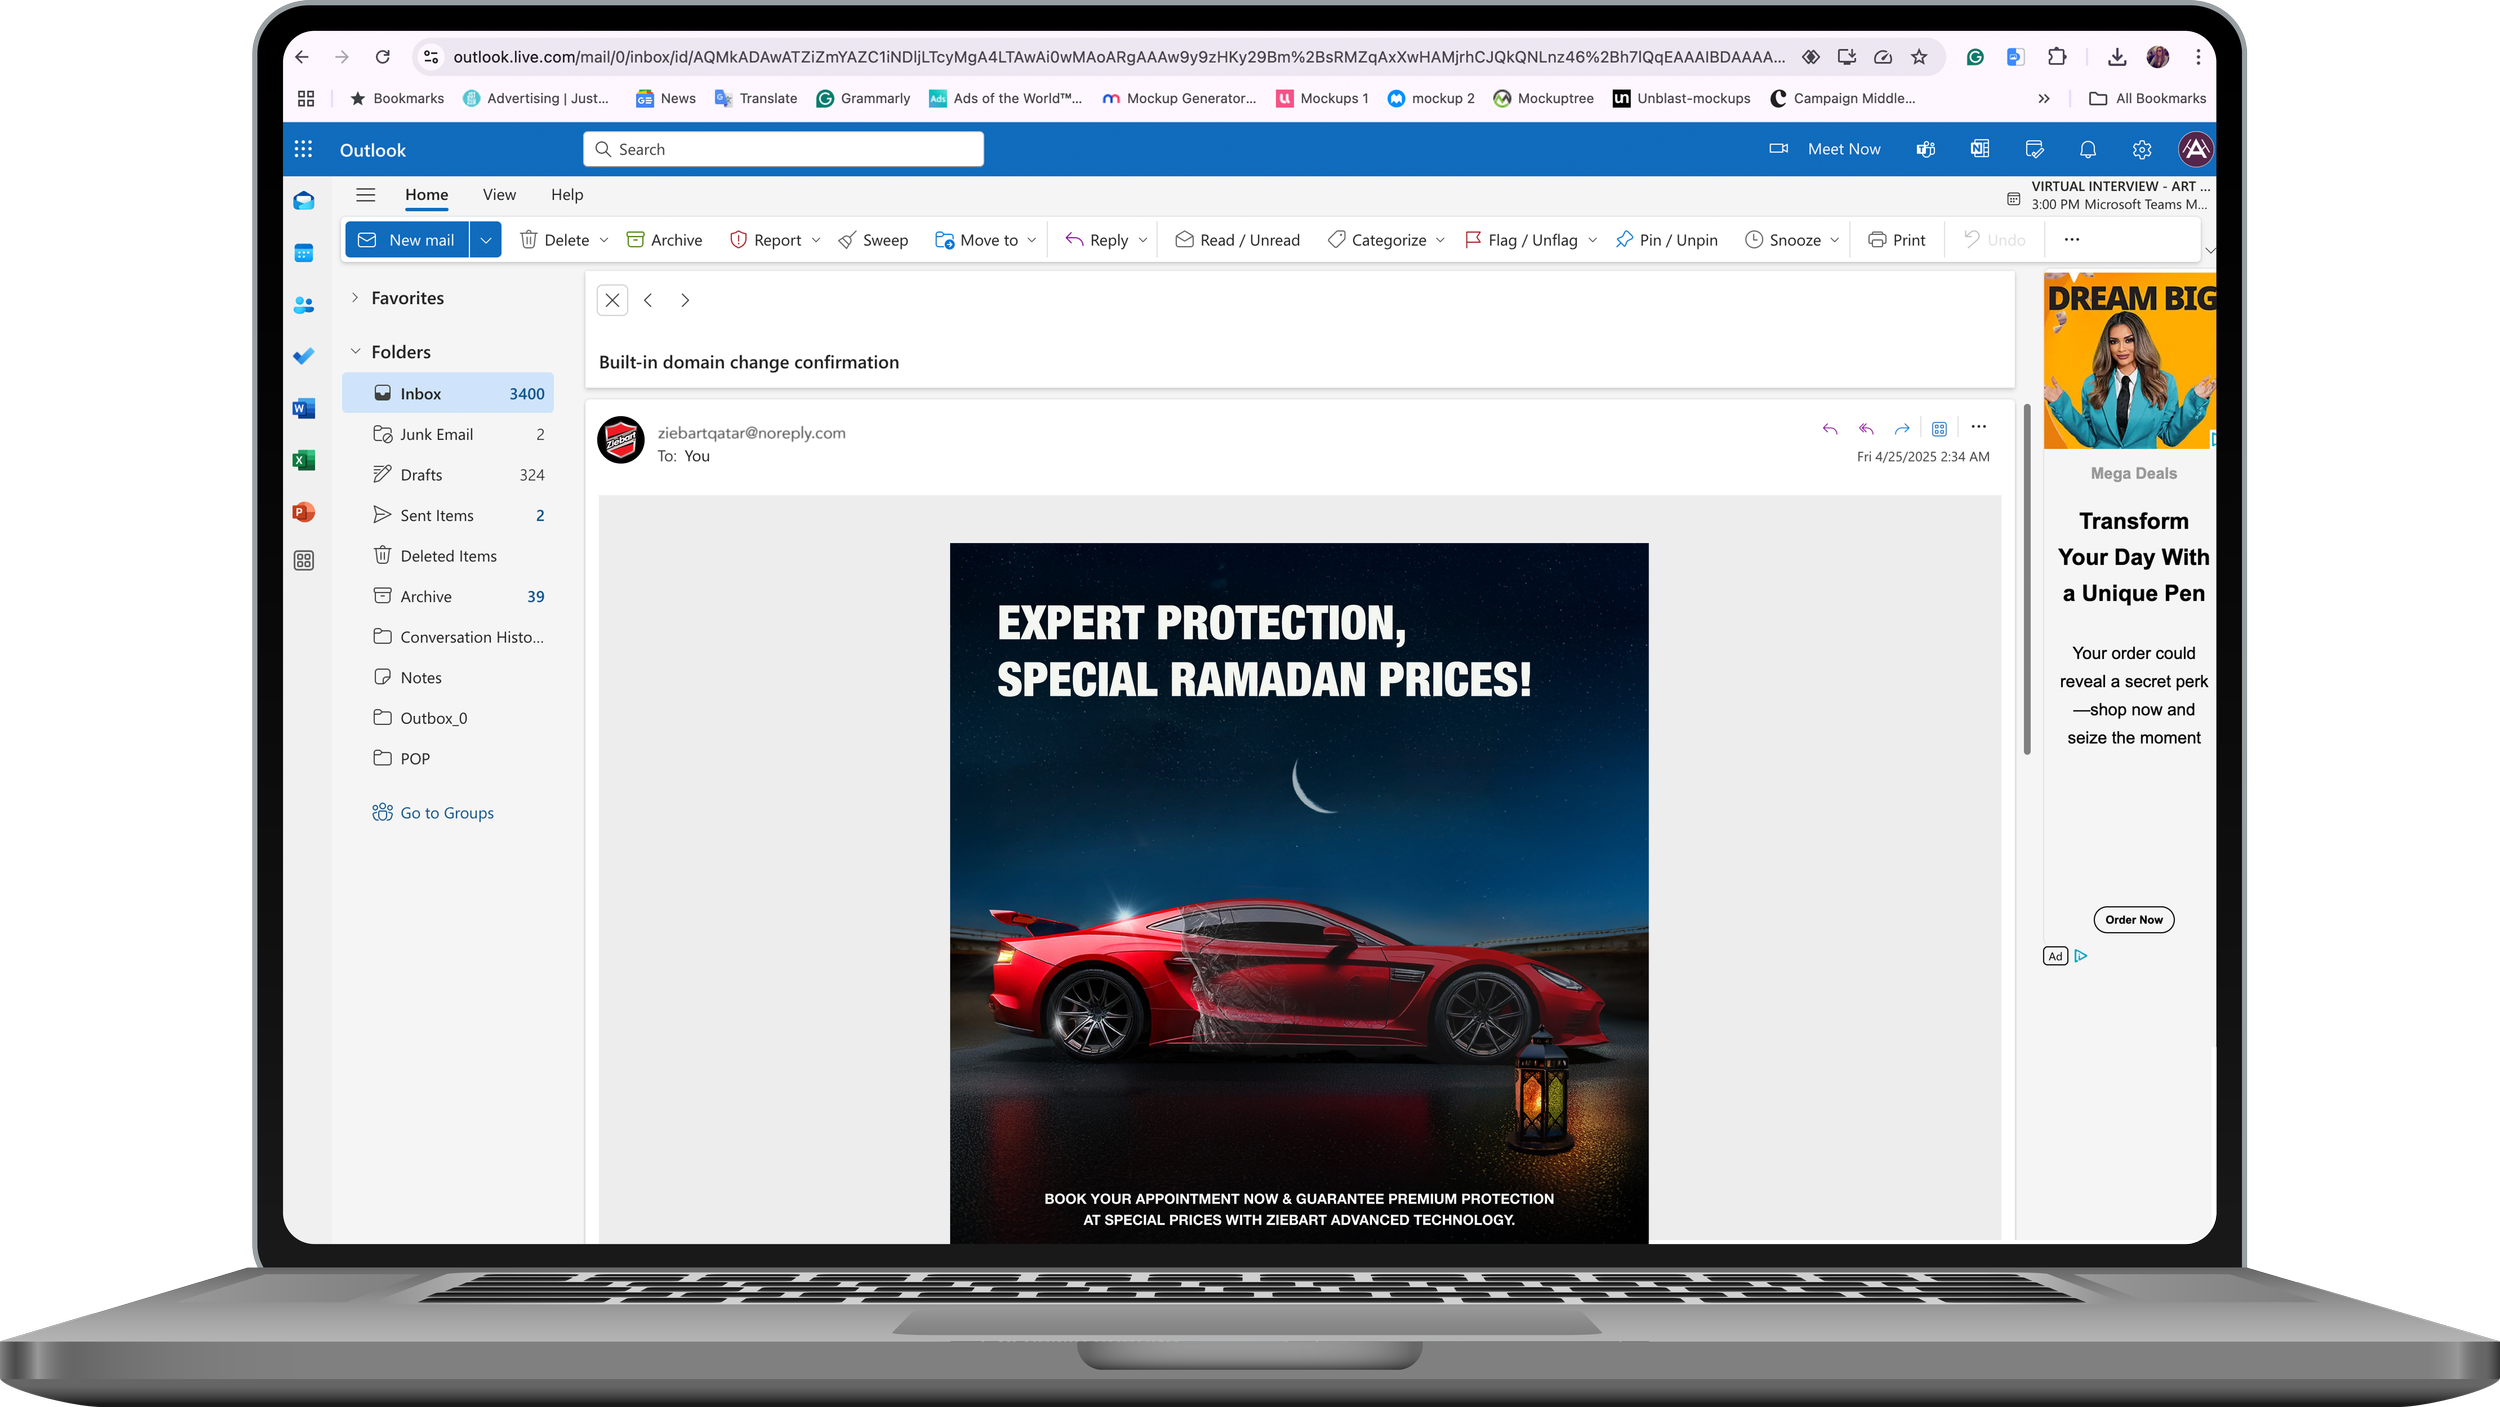The width and height of the screenshot is (2500, 1407).
Task: Click the Outlook search field
Action: (783, 149)
